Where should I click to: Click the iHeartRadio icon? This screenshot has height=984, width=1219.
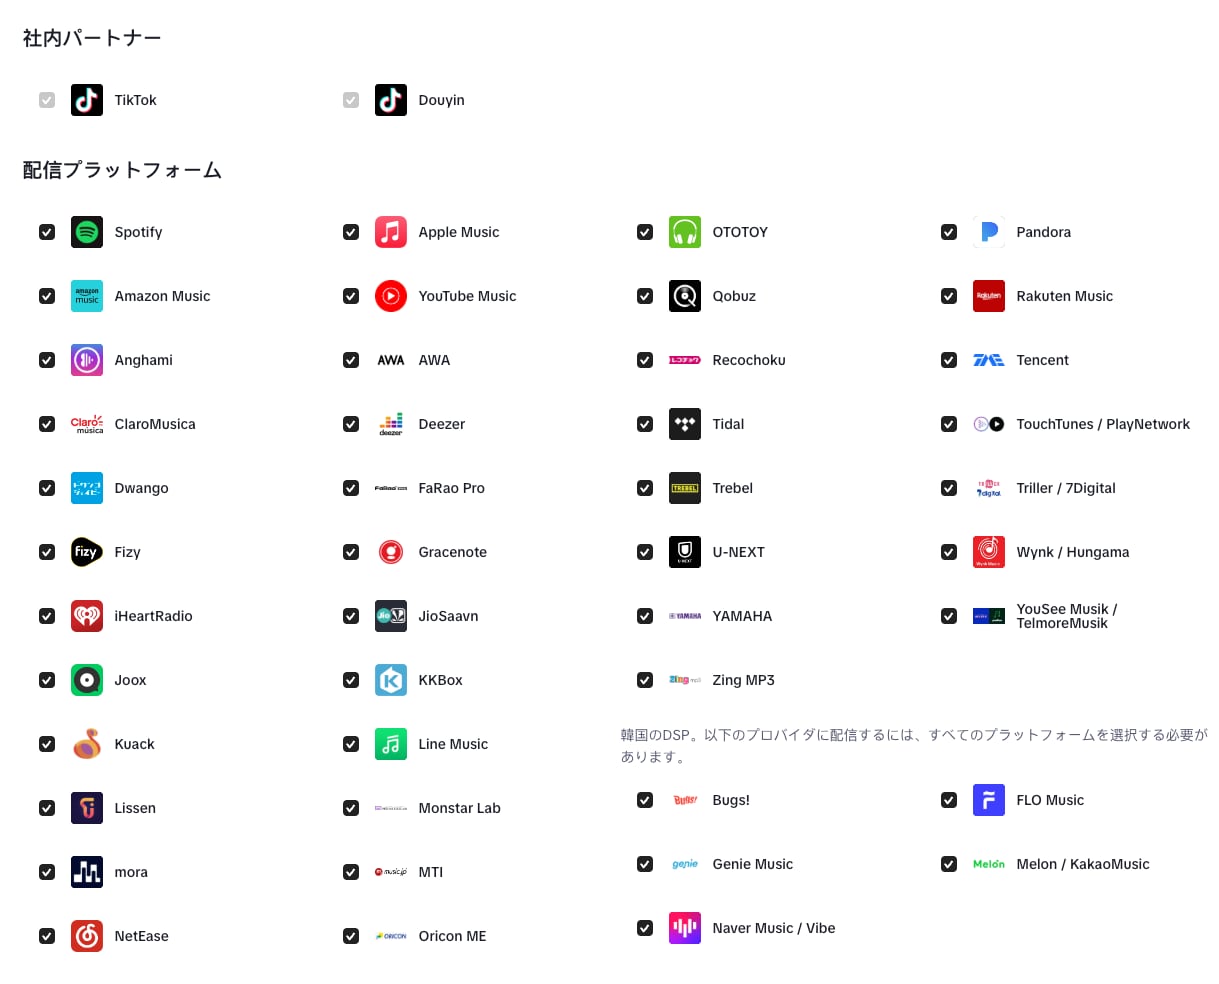(87, 616)
